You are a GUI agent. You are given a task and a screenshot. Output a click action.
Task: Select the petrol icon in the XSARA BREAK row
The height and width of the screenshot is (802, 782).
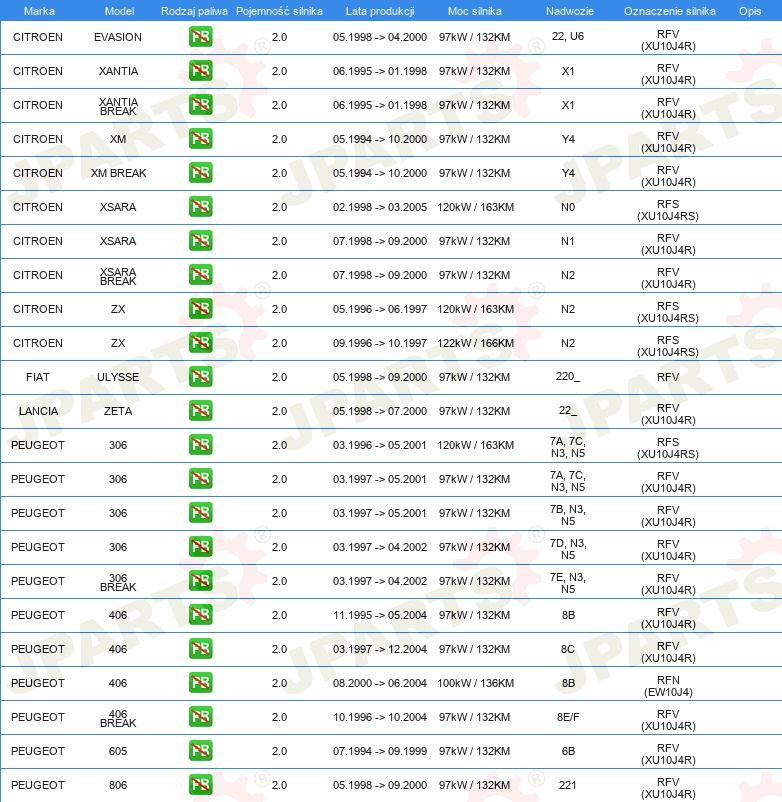200,275
